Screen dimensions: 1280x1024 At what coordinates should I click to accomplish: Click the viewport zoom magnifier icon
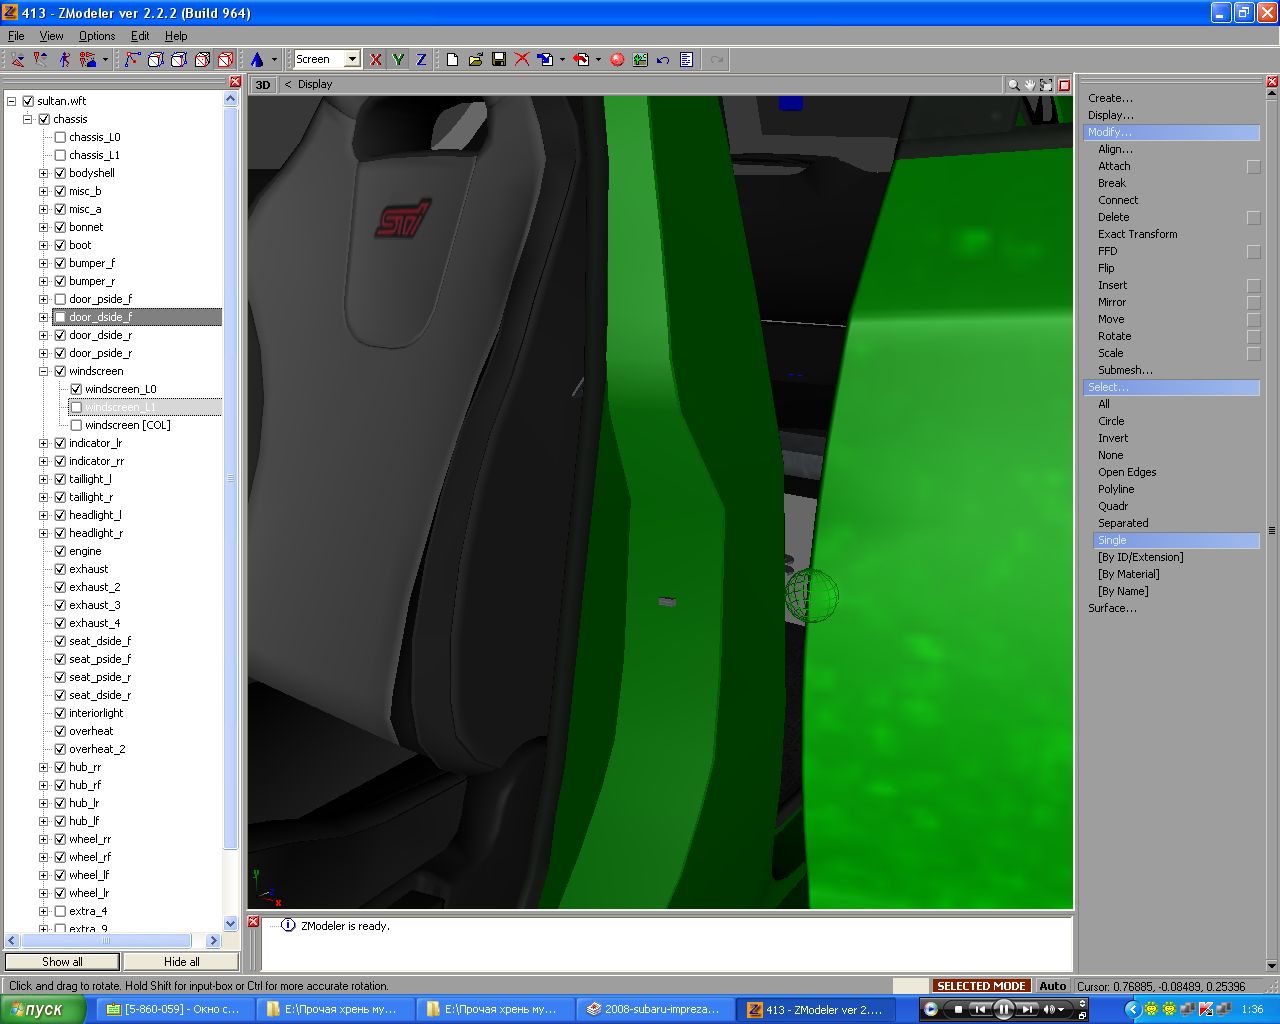click(x=1013, y=85)
